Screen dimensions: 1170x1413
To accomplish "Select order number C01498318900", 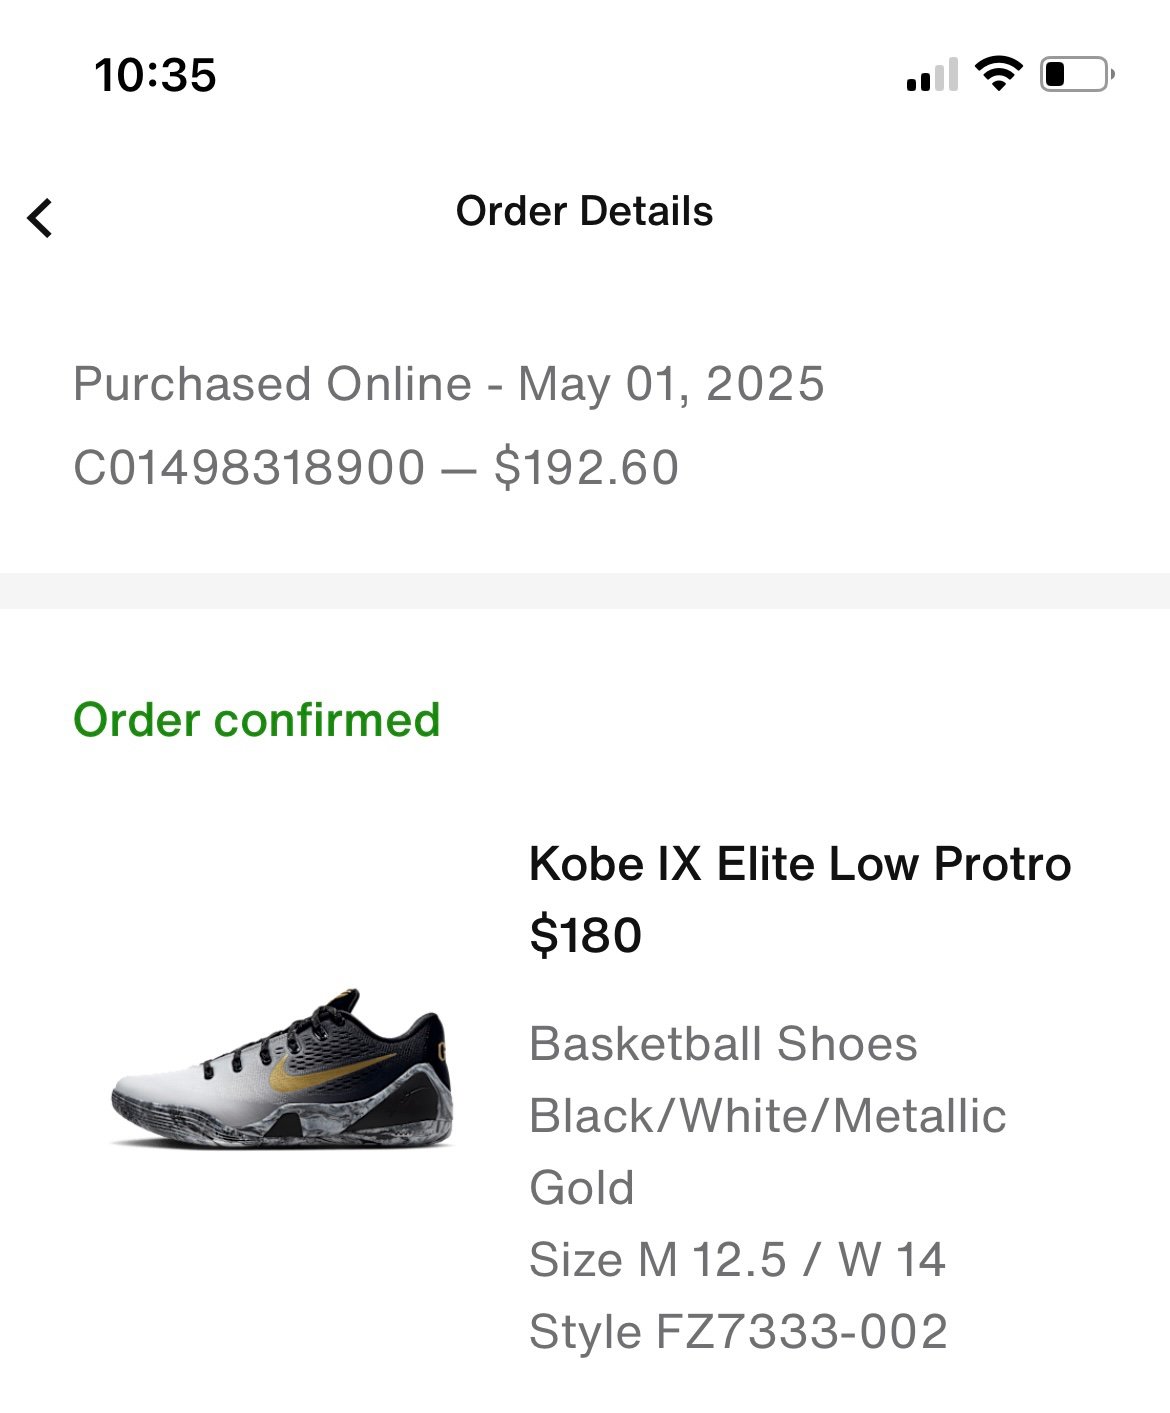I will pyautogui.click(x=249, y=468).
